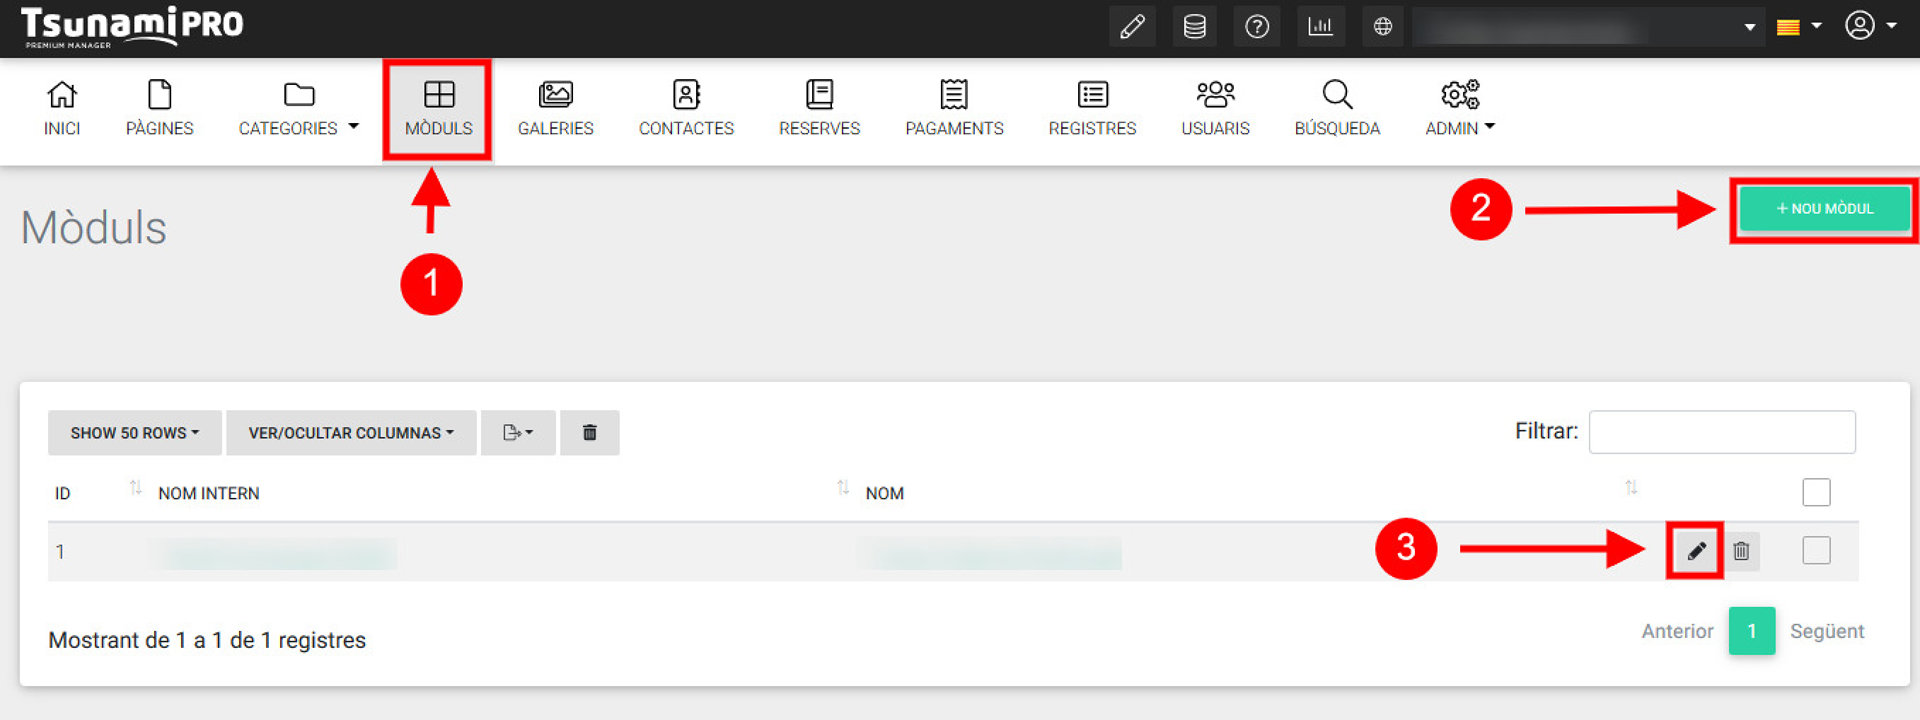Click the Filtrar search input field
Viewport: 1920px width, 720px height.
click(x=1721, y=432)
